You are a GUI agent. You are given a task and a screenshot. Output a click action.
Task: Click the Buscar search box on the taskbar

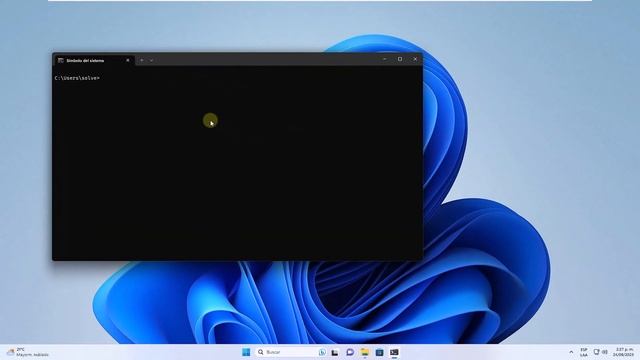pos(291,352)
